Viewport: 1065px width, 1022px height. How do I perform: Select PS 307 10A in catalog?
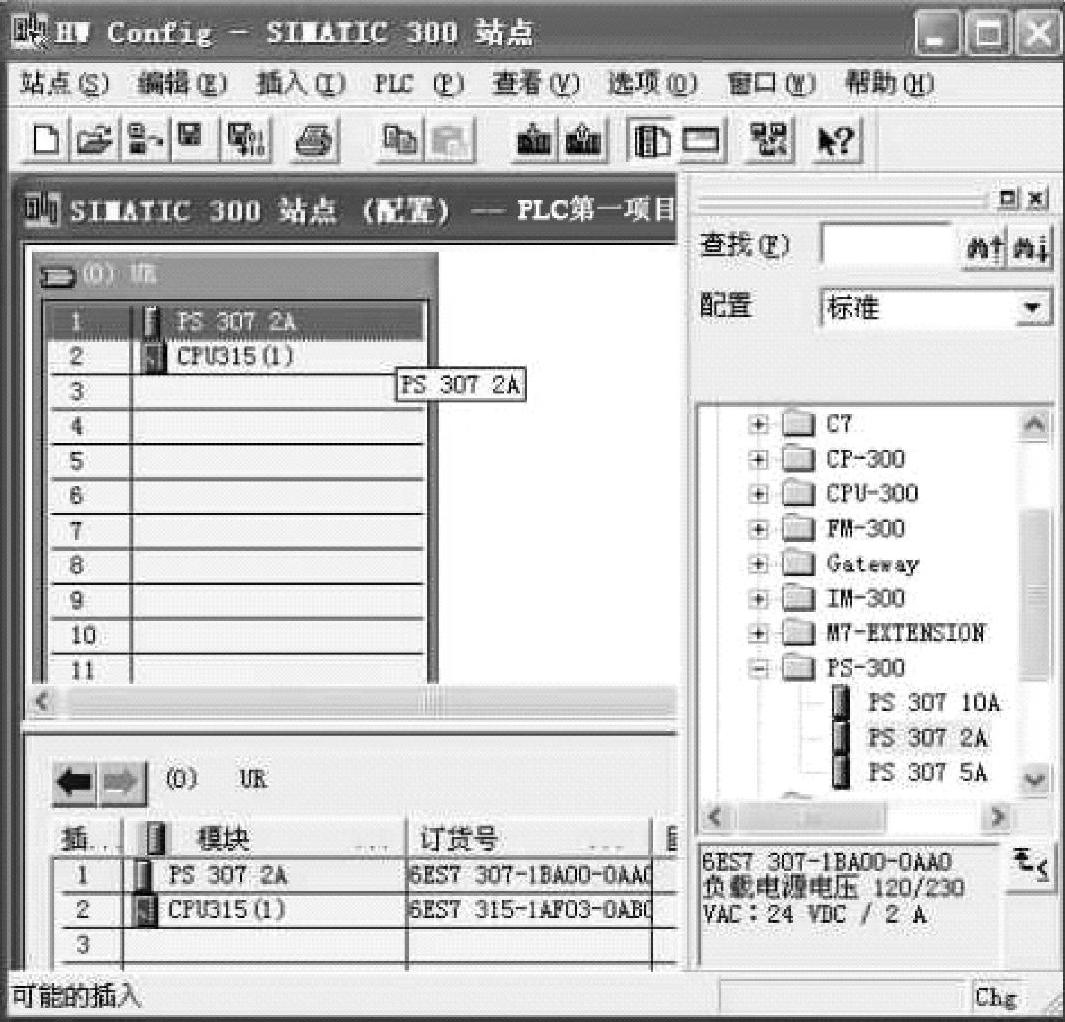934,703
